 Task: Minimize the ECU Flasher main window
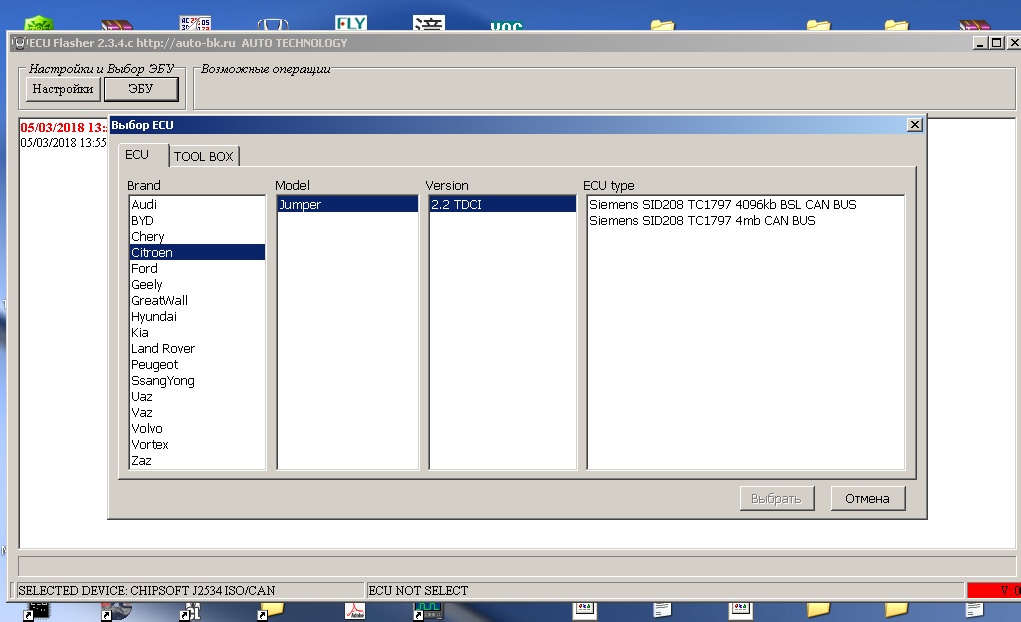pyautogui.click(x=980, y=43)
